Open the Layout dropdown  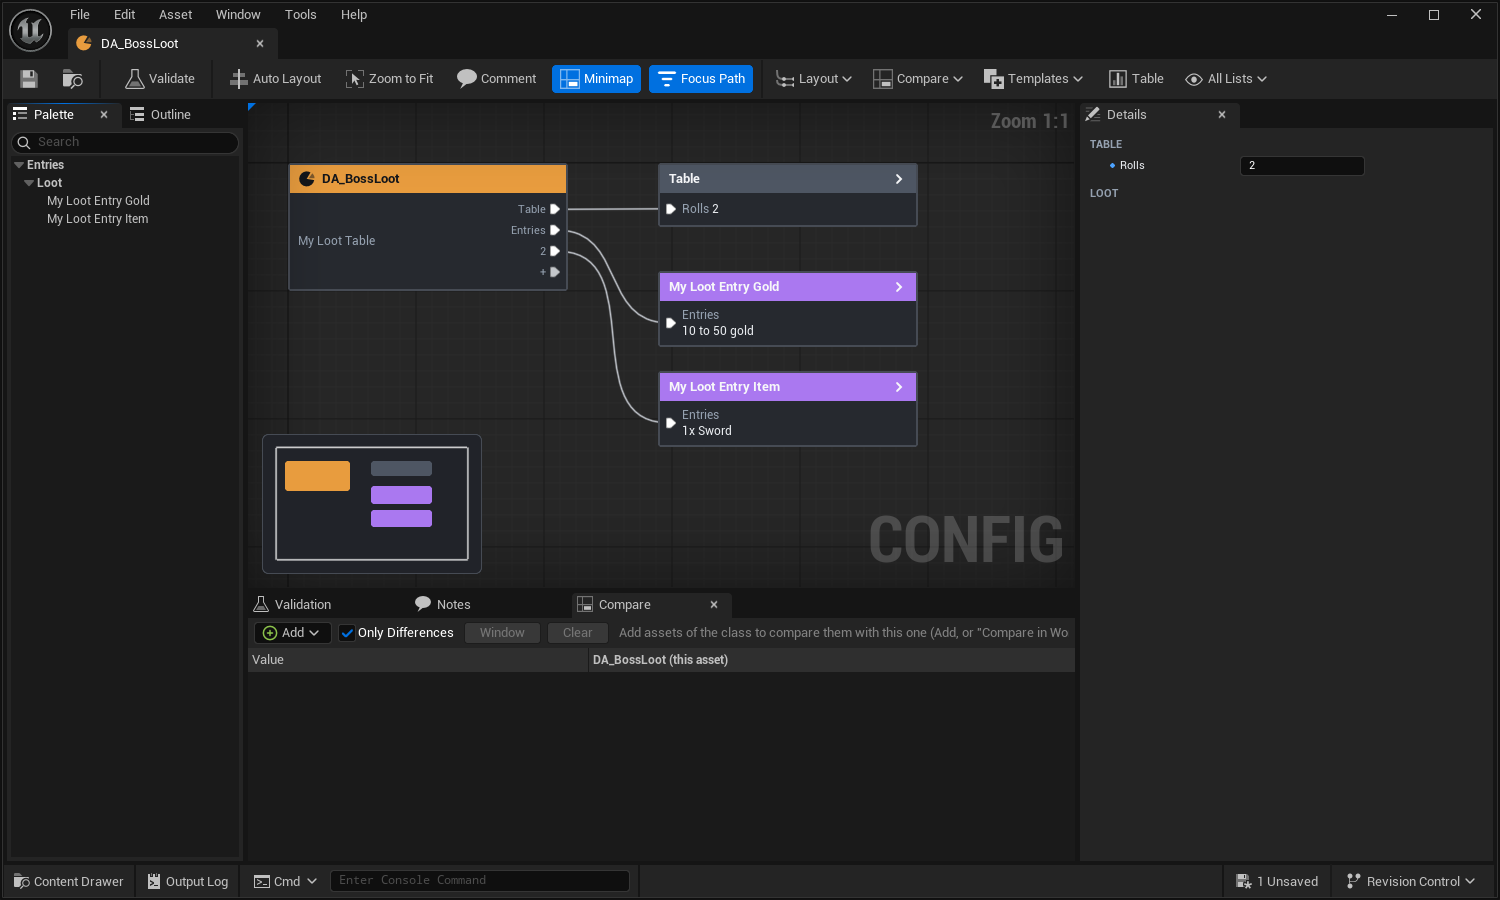[814, 79]
